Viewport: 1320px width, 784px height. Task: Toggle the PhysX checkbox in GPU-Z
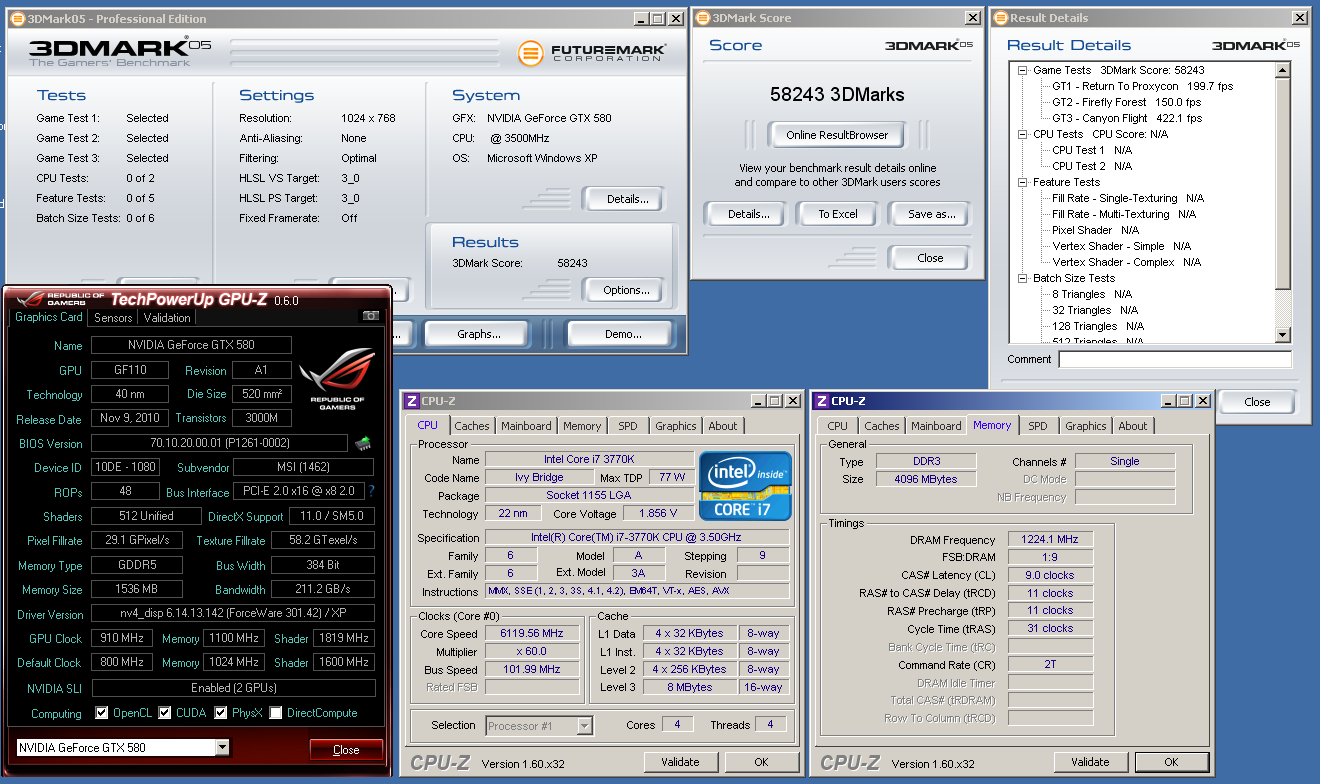point(221,713)
